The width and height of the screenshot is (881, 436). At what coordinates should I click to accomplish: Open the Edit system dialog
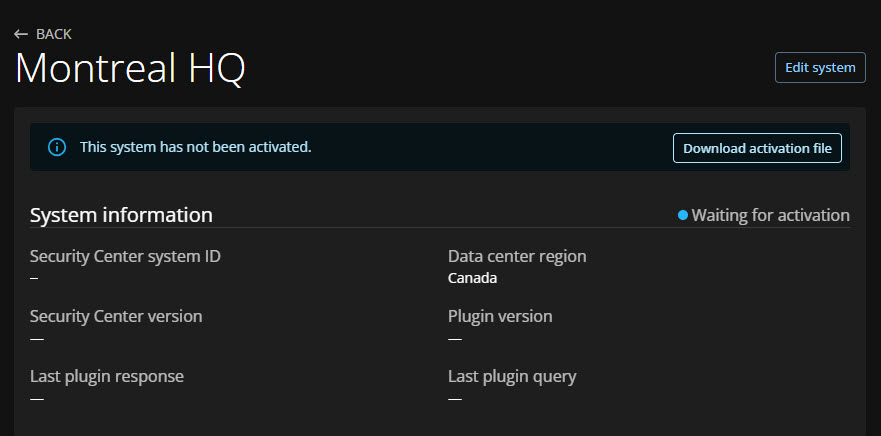tap(820, 68)
